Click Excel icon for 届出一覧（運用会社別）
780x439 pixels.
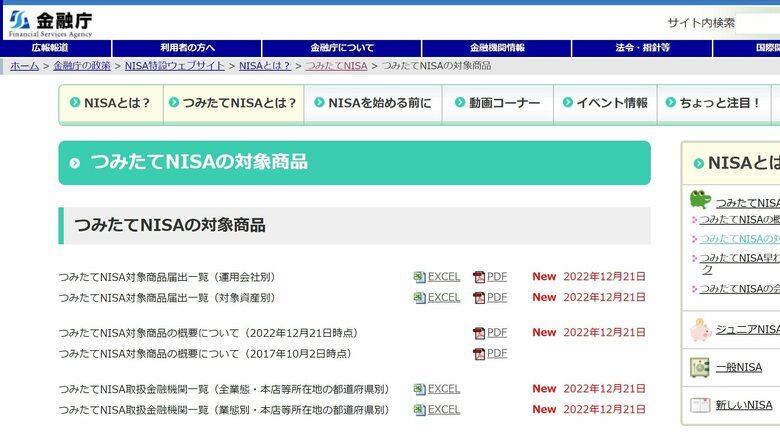pos(419,277)
